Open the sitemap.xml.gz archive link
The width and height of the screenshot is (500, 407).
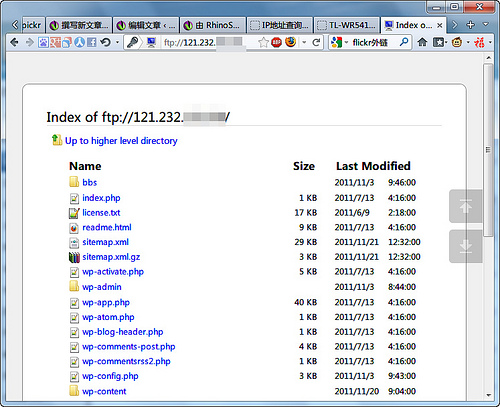[111, 257]
